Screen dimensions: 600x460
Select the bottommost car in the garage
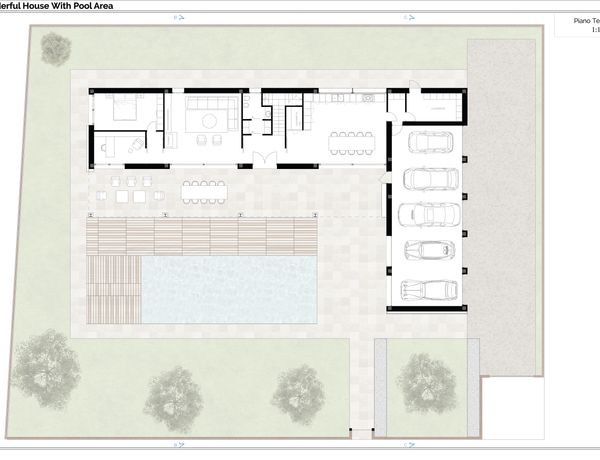coord(429,290)
